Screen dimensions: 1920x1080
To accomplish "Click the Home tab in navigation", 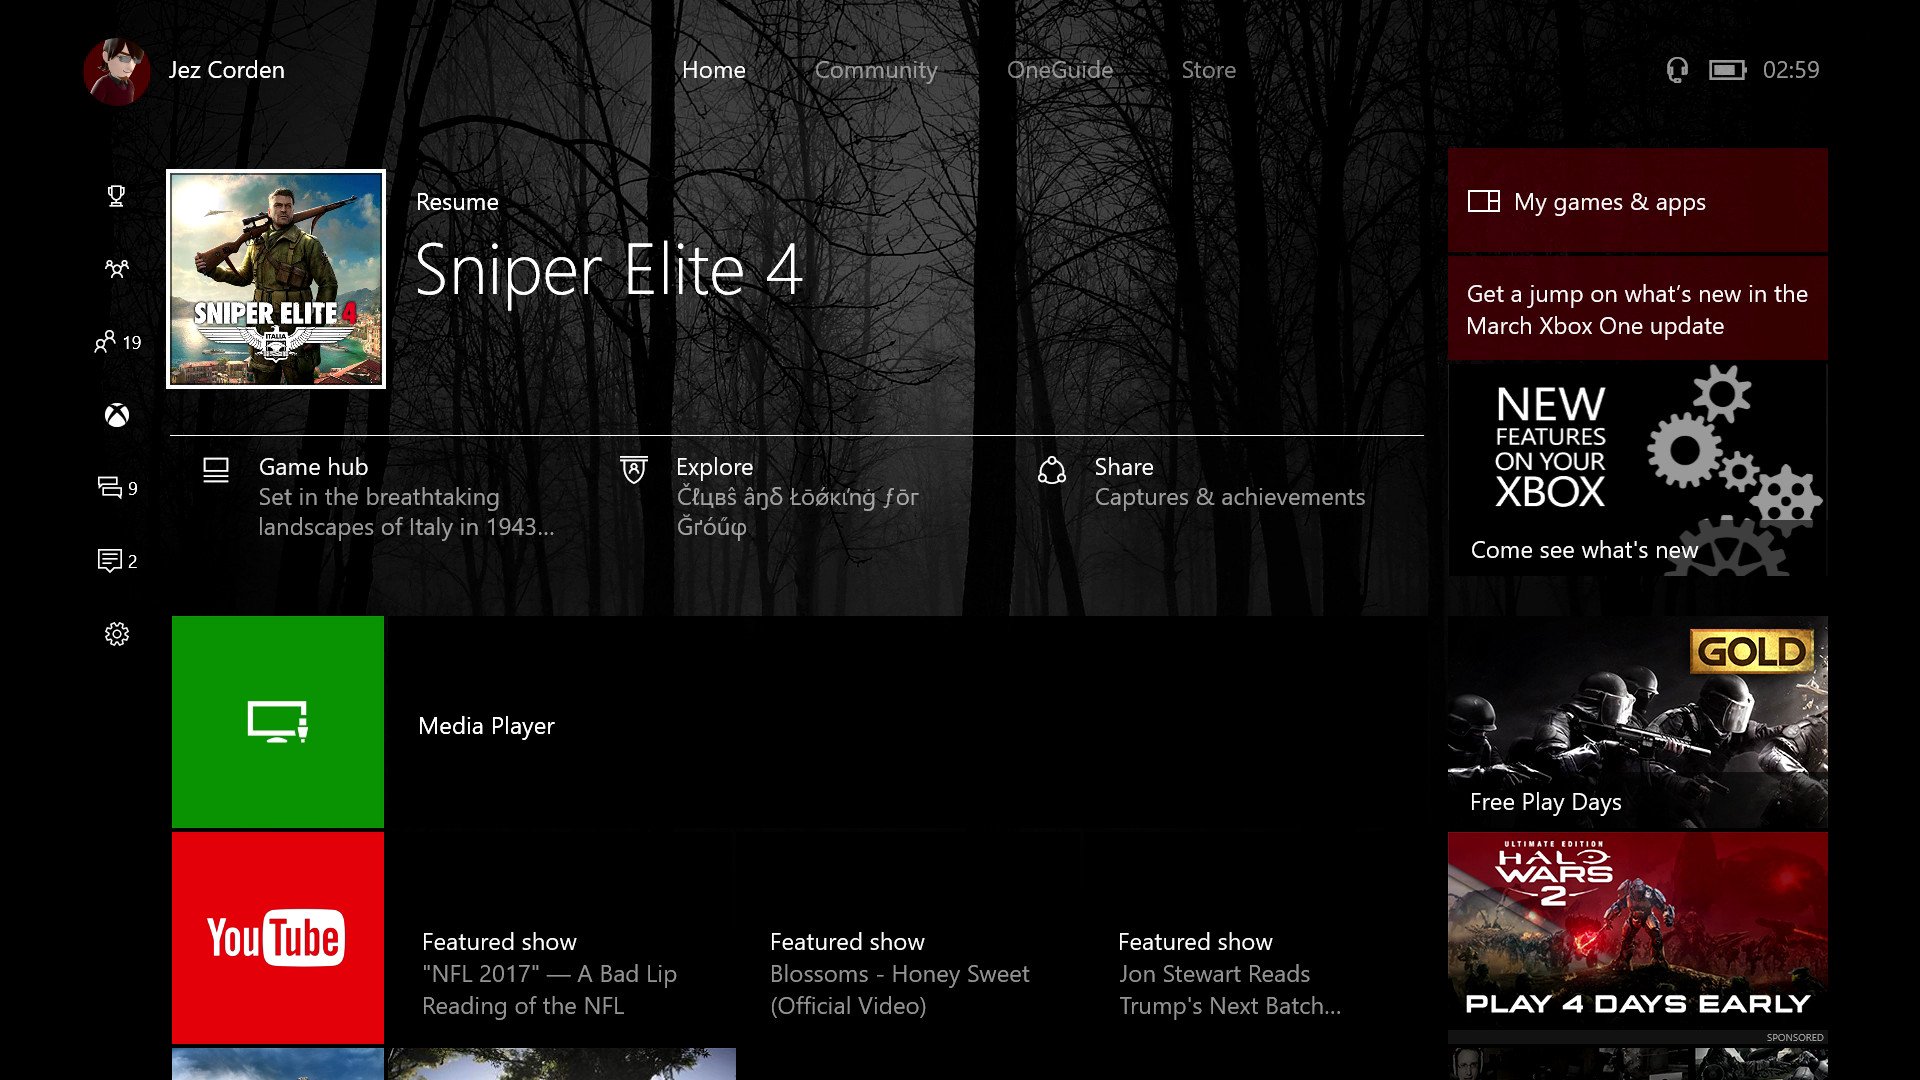I will 713,69.
